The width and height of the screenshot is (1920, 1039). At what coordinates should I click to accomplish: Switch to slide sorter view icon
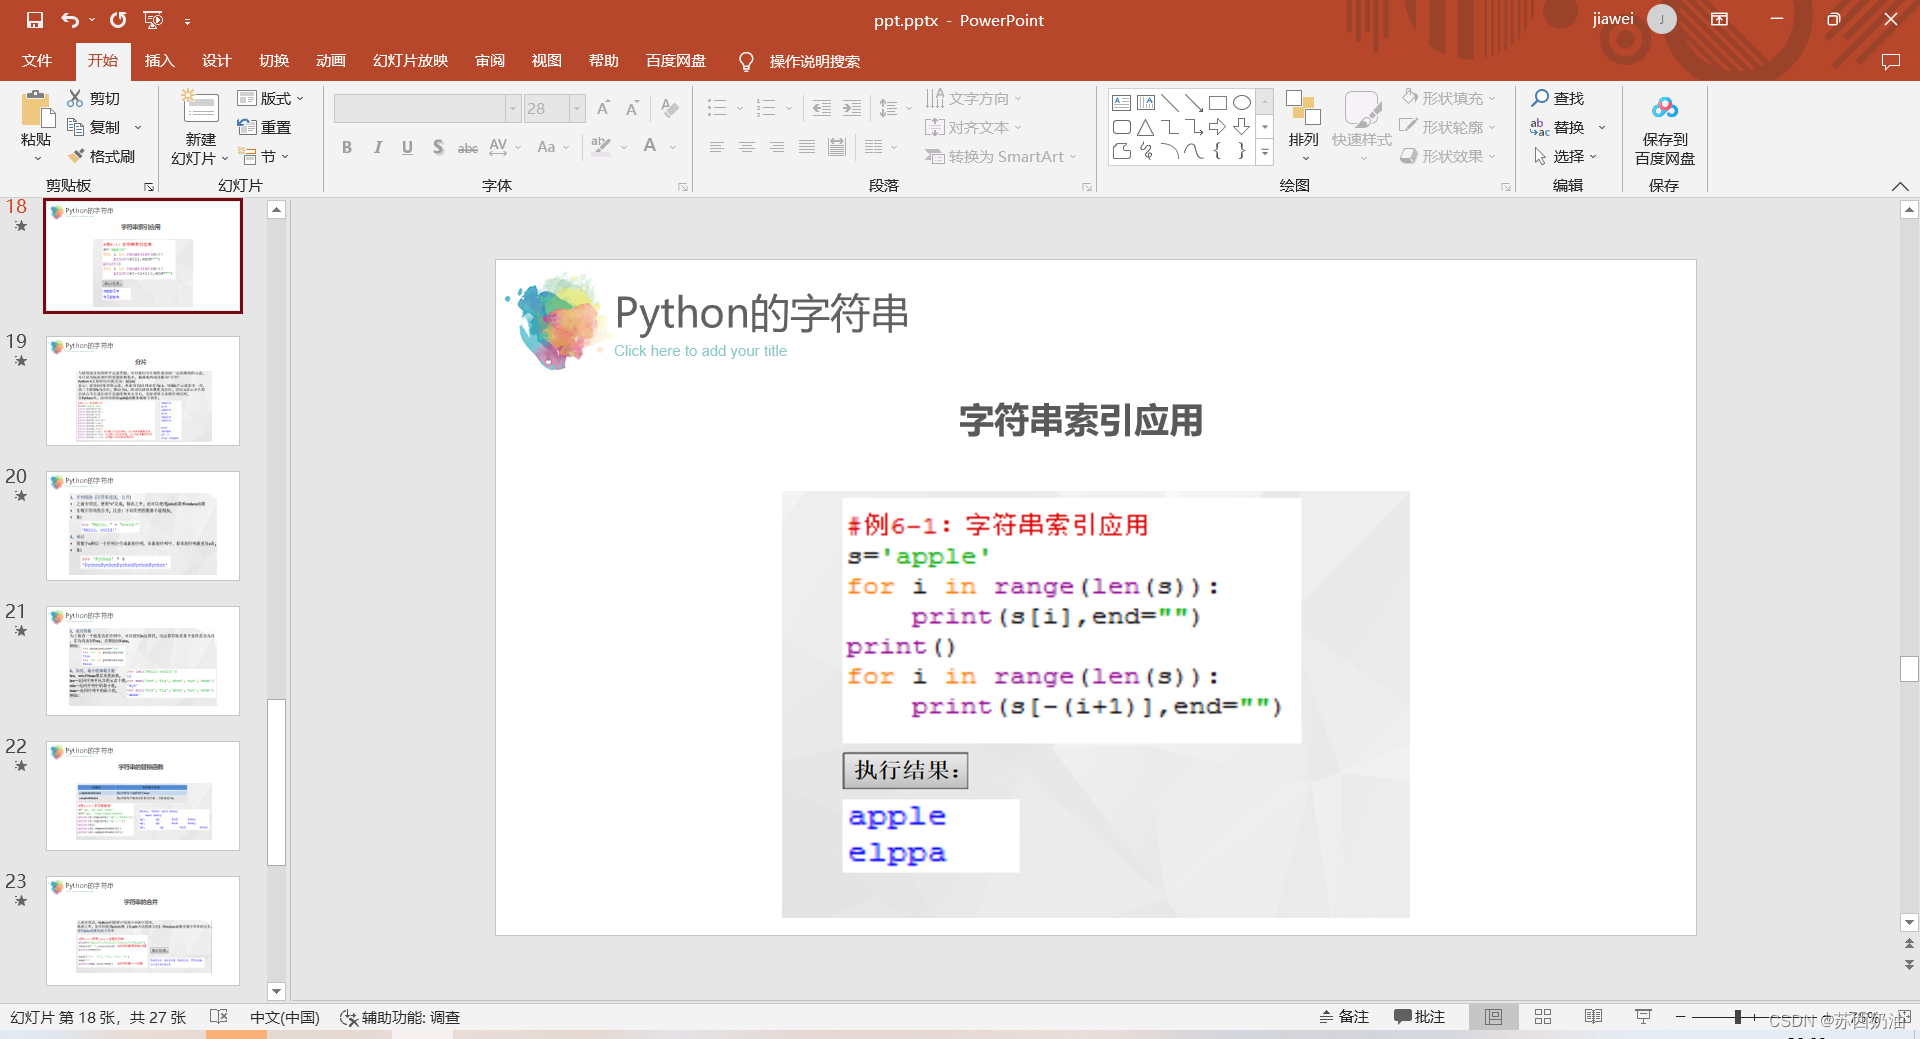[x=1543, y=1016]
